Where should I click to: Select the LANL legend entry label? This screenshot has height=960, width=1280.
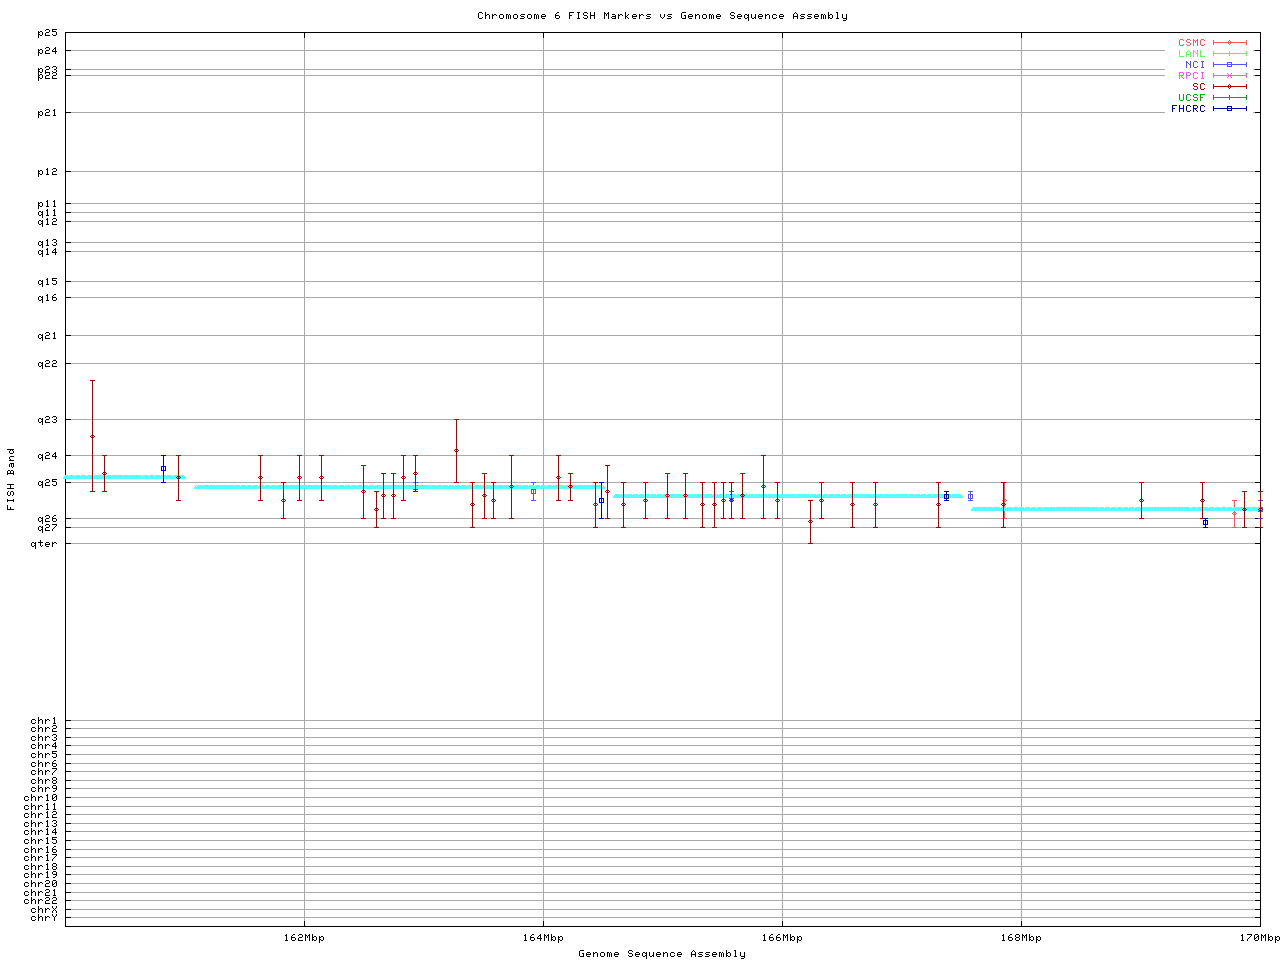(x=1191, y=54)
